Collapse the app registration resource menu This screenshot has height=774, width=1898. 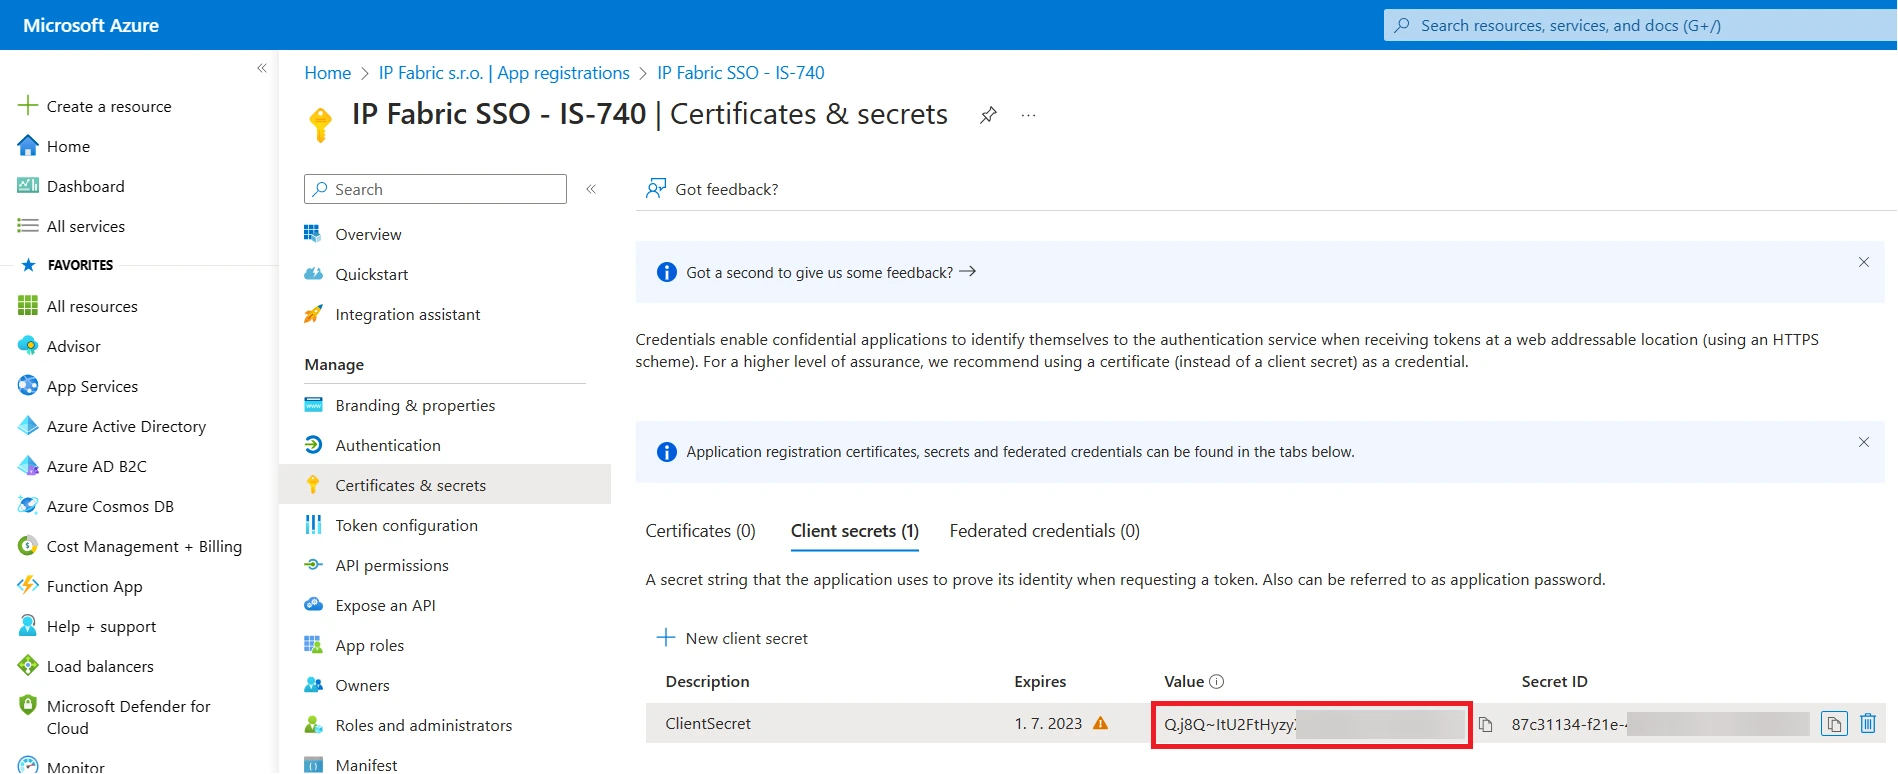(x=591, y=189)
